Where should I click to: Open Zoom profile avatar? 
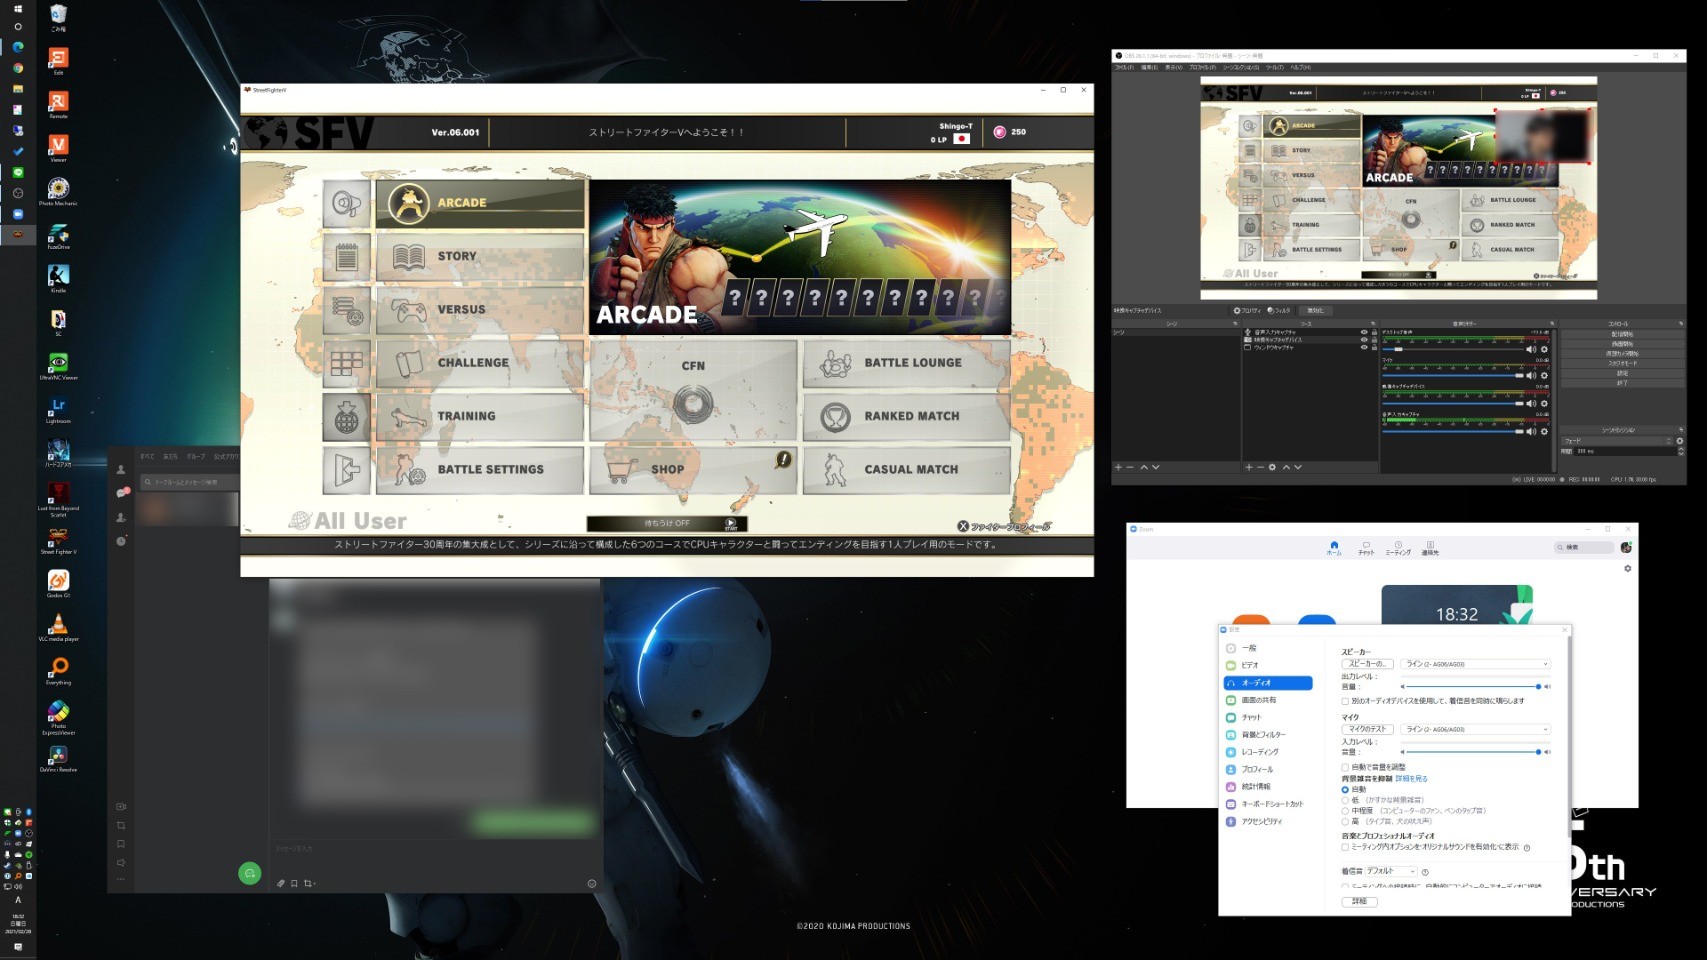coord(1626,547)
